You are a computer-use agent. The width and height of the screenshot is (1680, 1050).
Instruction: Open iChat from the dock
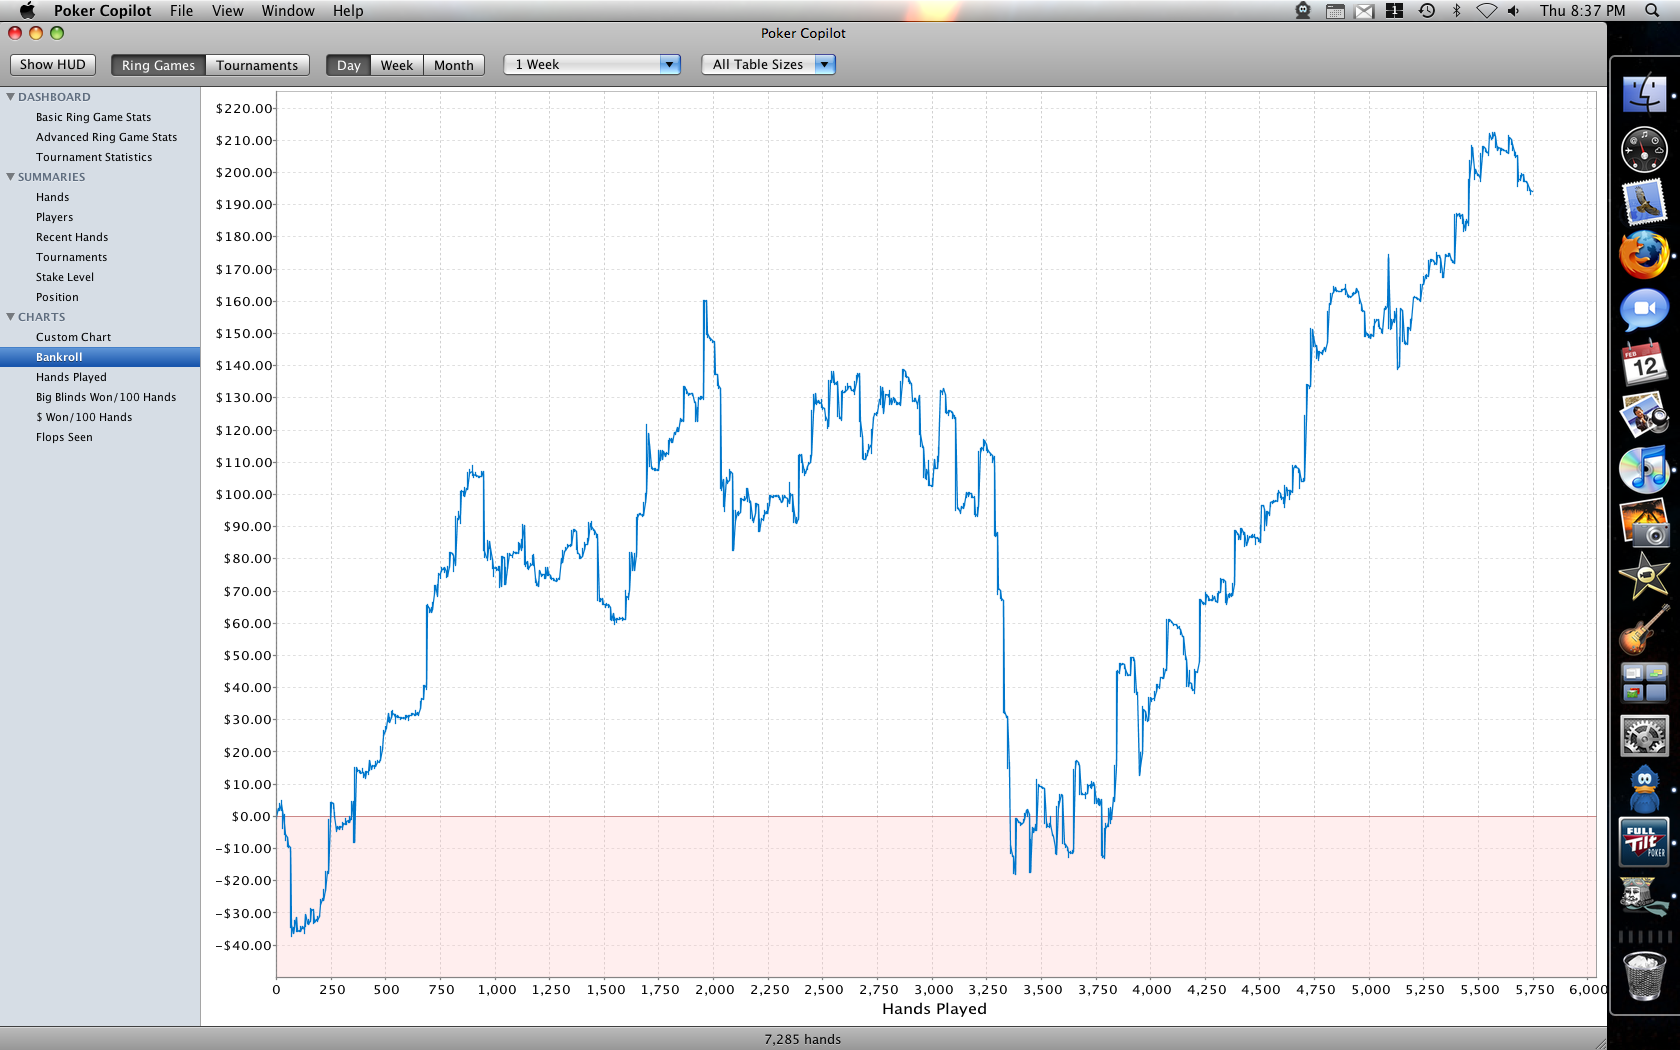tap(1644, 310)
